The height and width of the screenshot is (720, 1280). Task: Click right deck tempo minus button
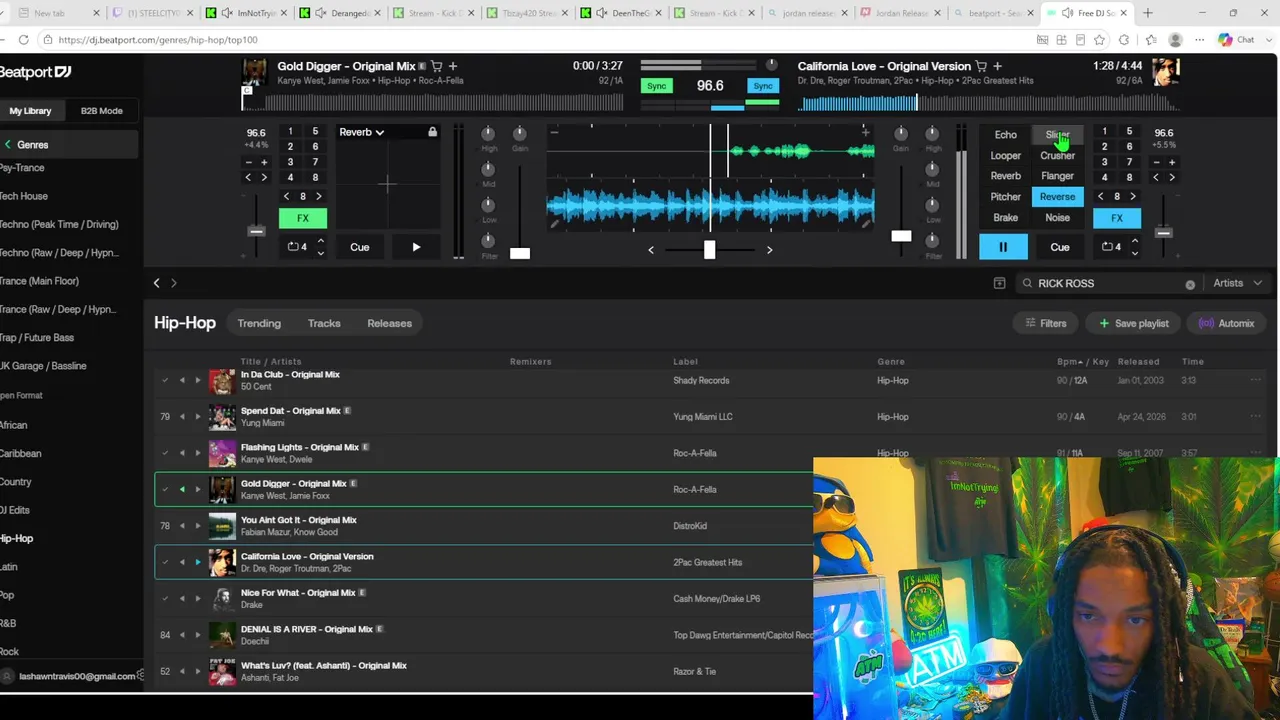tap(1156, 162)
